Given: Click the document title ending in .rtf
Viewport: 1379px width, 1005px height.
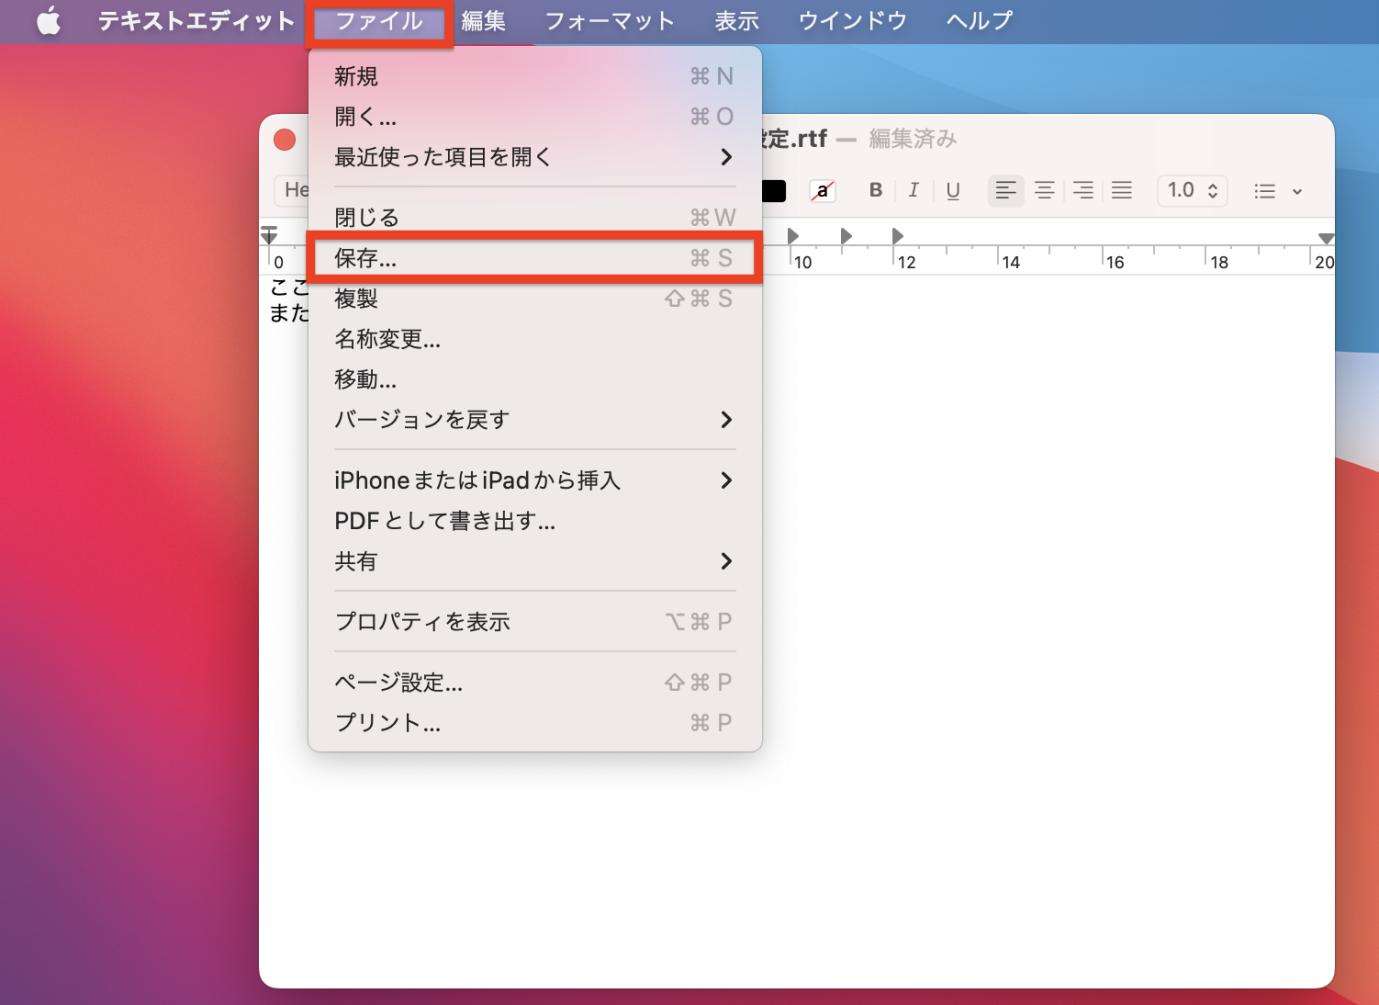Looking at the screenshot, I should click(793, 139).
